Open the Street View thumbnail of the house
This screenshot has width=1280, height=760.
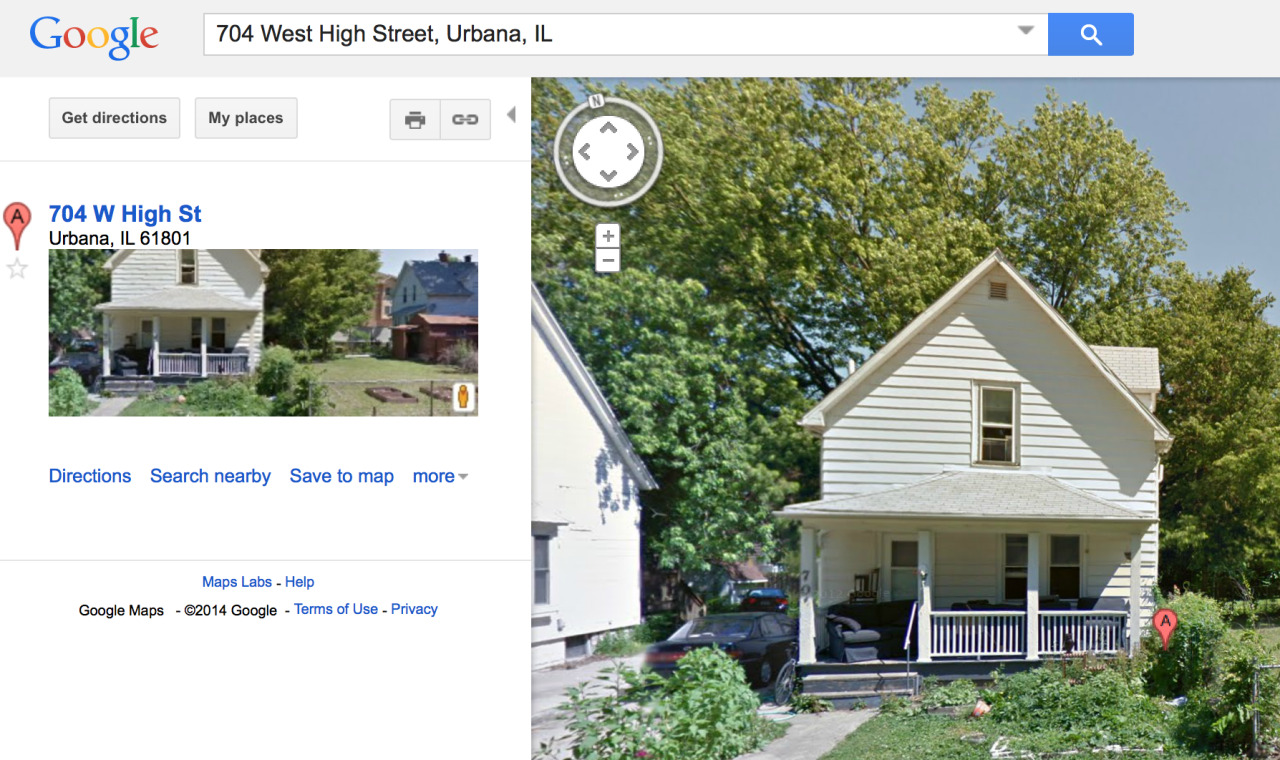(263, 332)
